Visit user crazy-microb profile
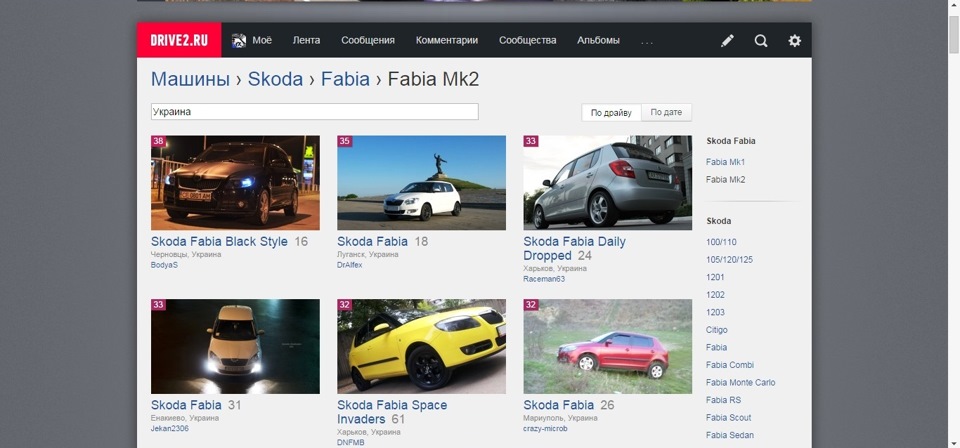 click(545, 428)
